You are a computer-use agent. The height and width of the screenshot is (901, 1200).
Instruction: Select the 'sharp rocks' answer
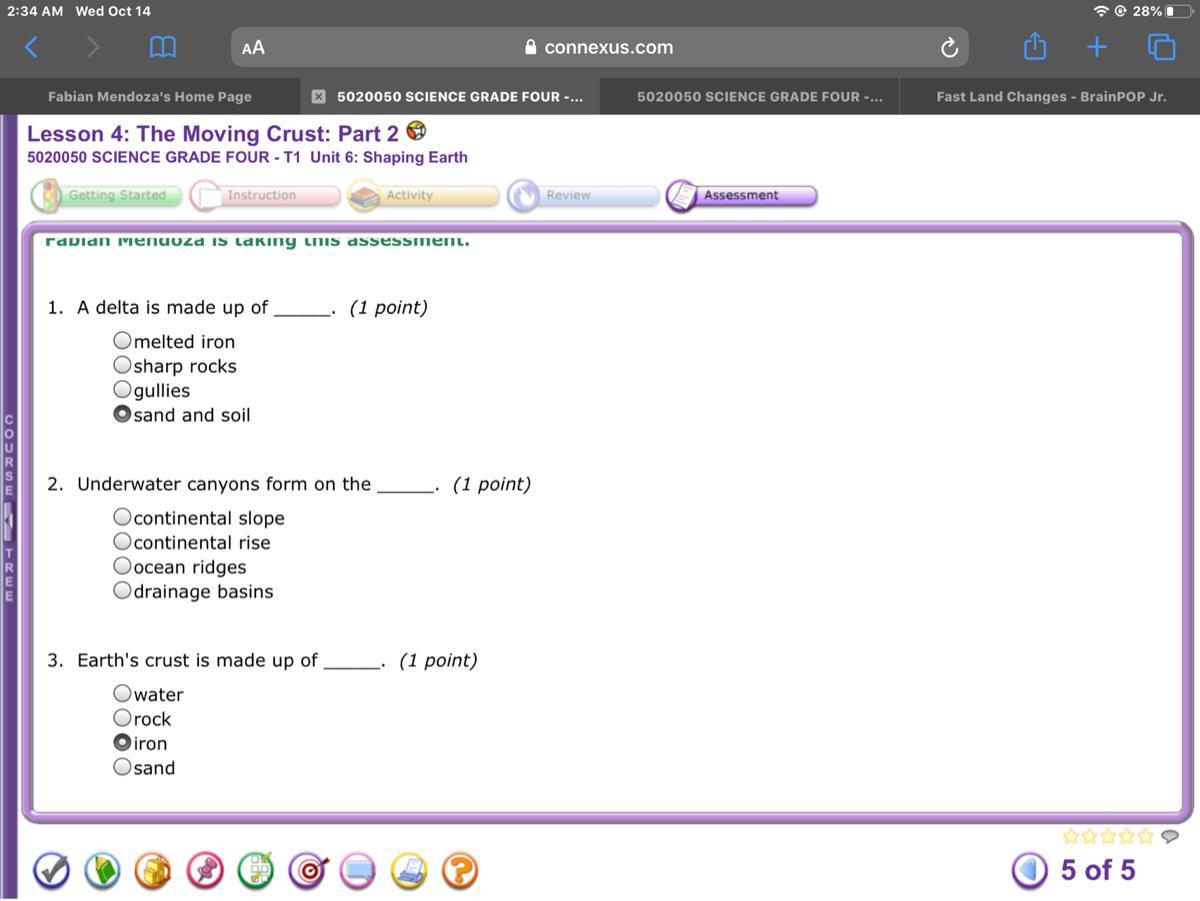pos(122,365)
